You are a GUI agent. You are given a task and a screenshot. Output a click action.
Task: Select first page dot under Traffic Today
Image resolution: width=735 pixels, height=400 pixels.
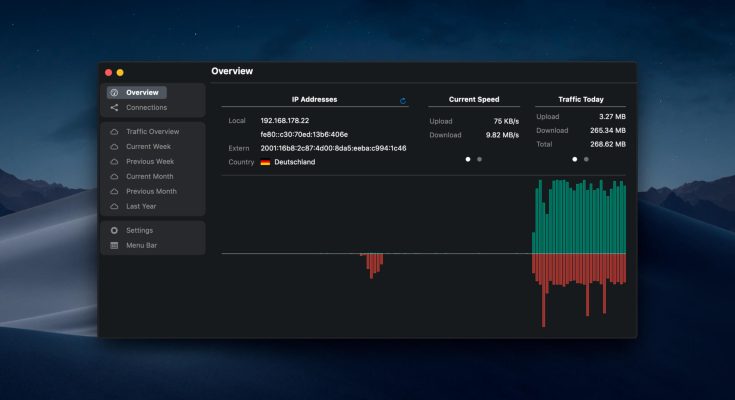pyautogui.click(x=574, y=159)
